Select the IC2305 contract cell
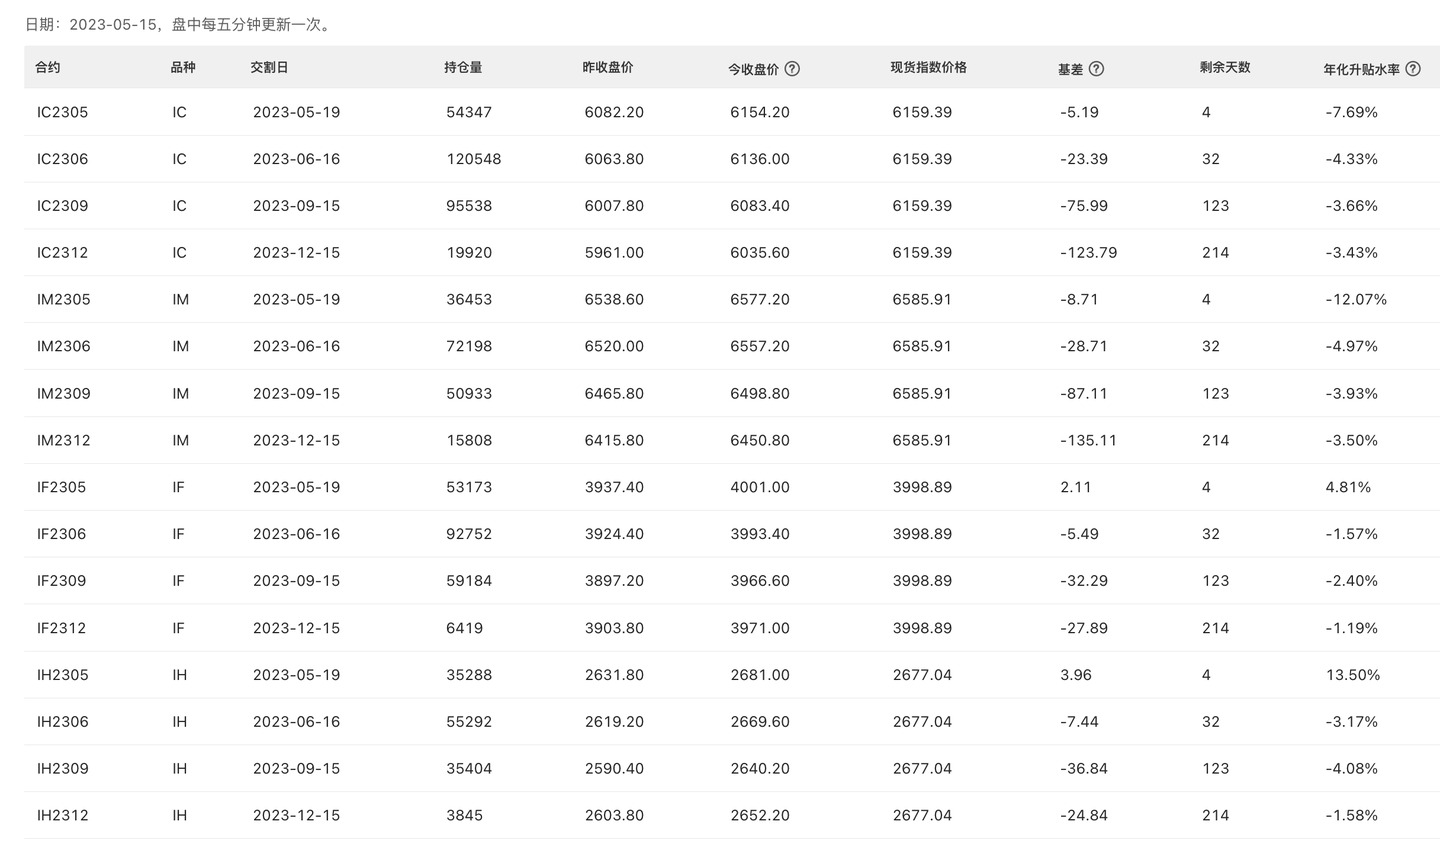Image resolution: width=1440 pixels, height=866 pixels. pos(62,112)
